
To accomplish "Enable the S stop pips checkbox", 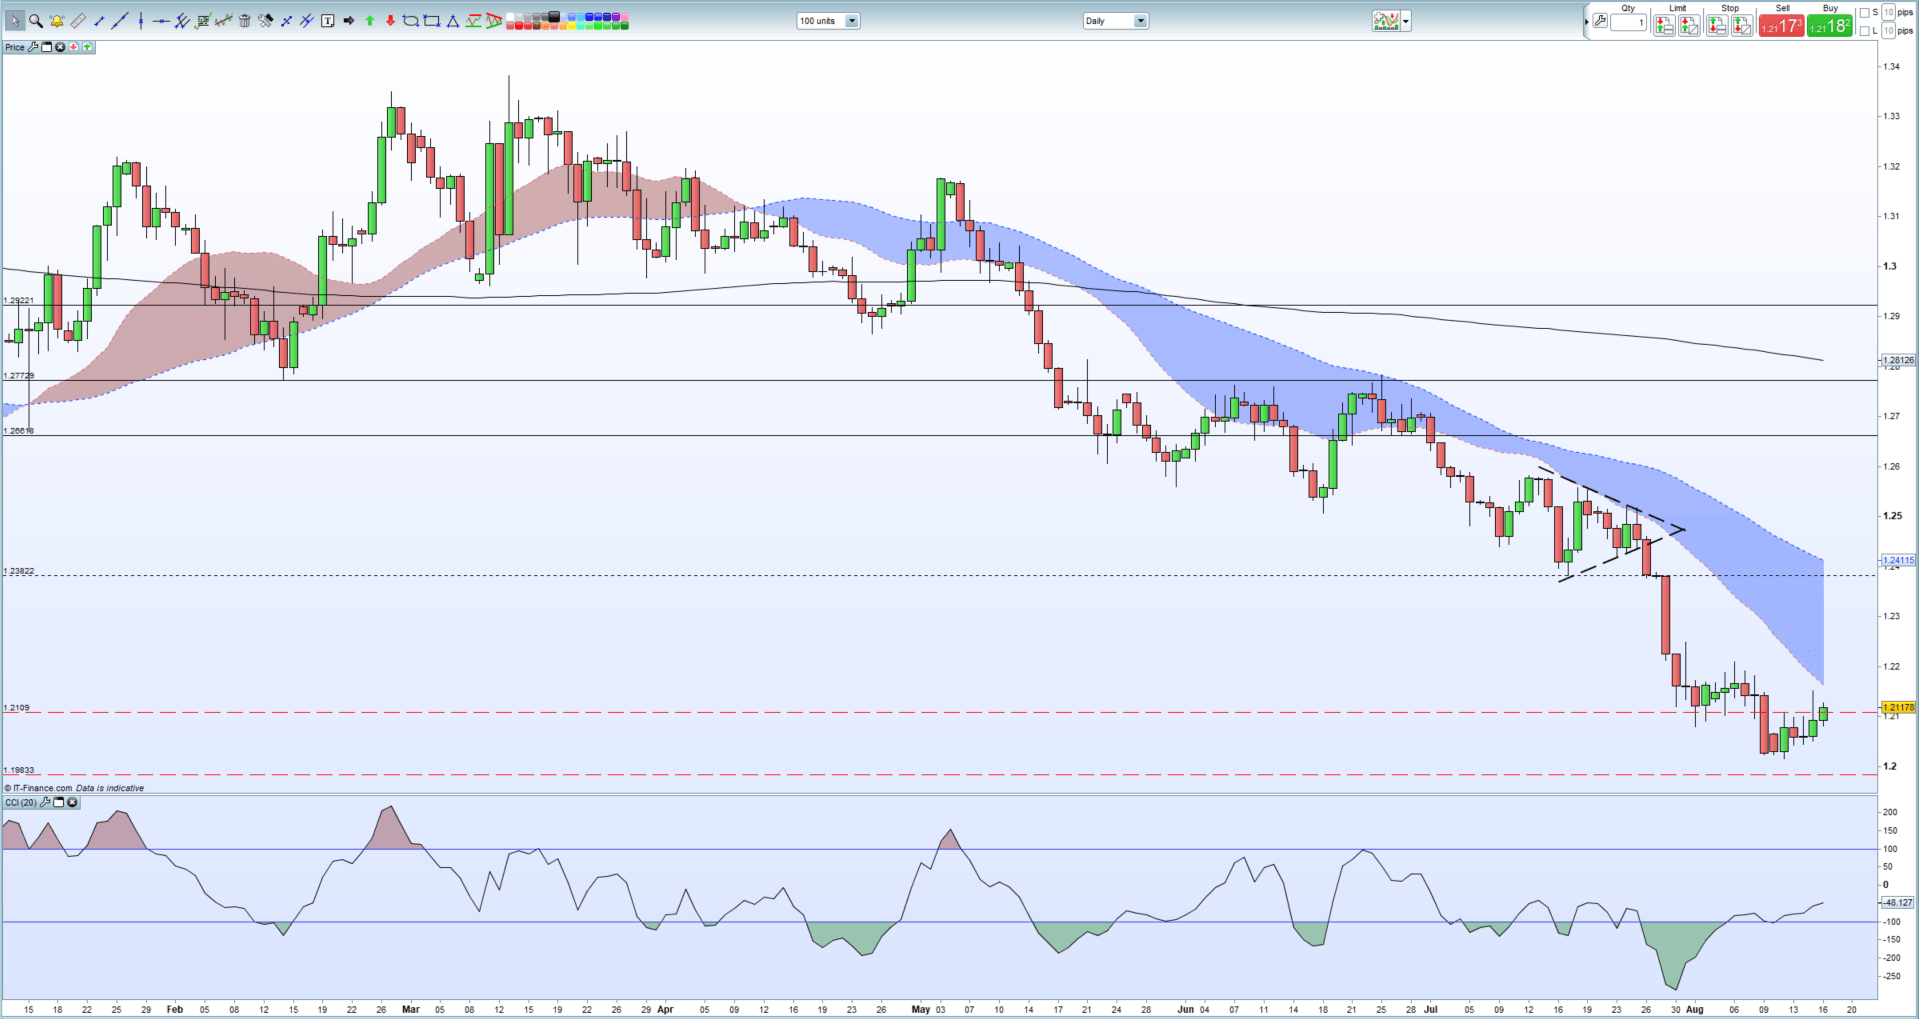I will coord(1864,13).
